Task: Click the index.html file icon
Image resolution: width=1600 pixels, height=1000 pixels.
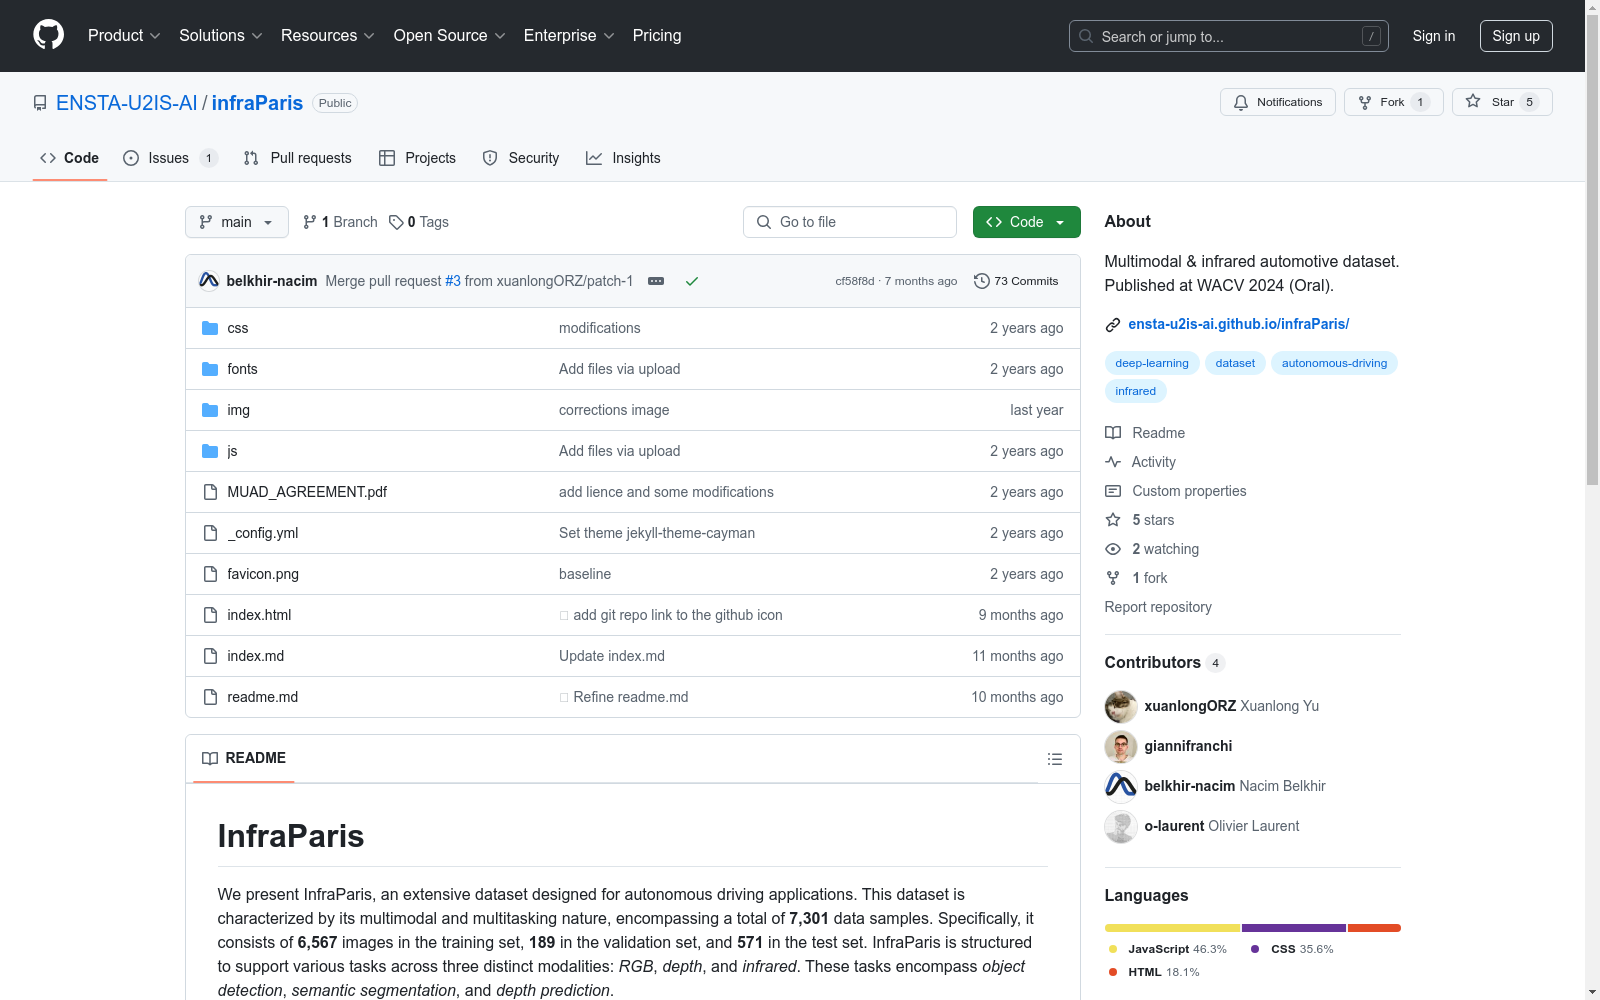Action: tap(210, 615)
